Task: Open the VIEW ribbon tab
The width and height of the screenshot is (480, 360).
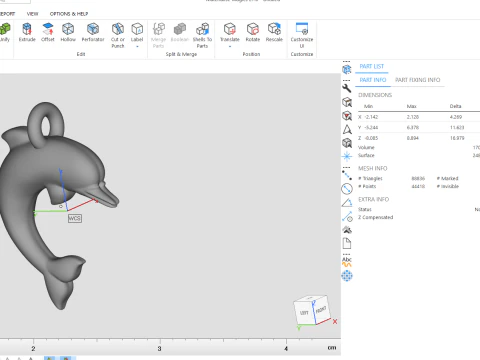Action: pyautogui.click(x=32, y=14)
